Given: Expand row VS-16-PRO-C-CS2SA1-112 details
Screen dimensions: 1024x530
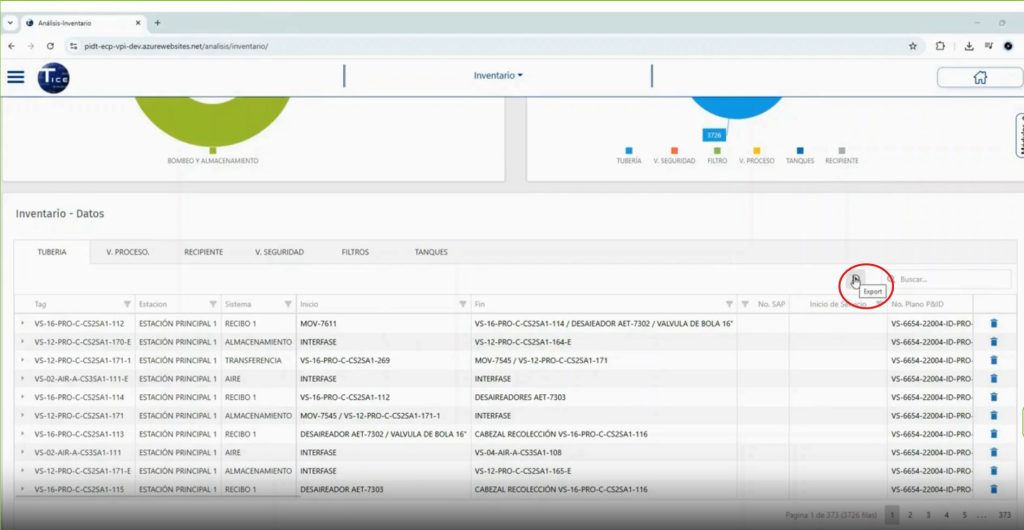Looking at the screenshot, I should point(23,323).
